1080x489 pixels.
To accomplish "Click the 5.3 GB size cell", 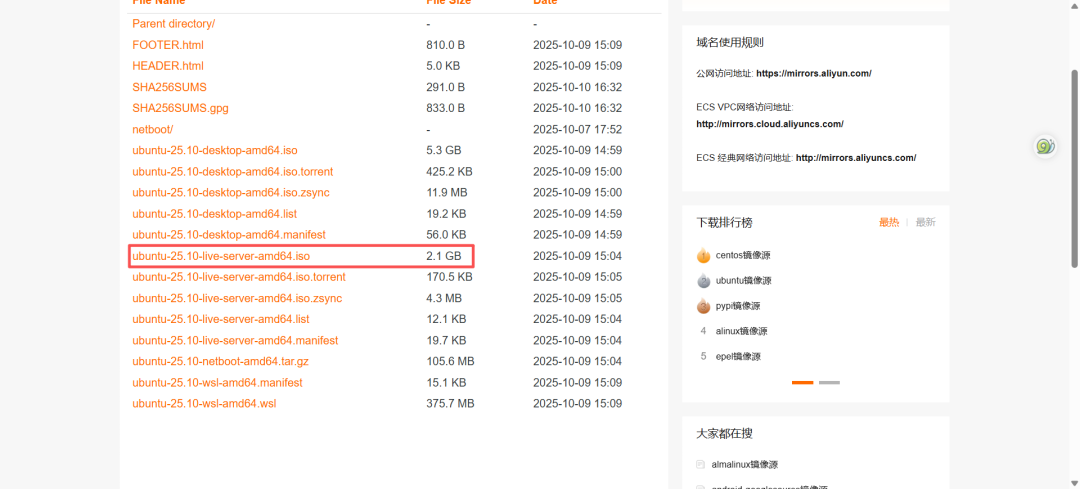I will [x=444, y=150].
